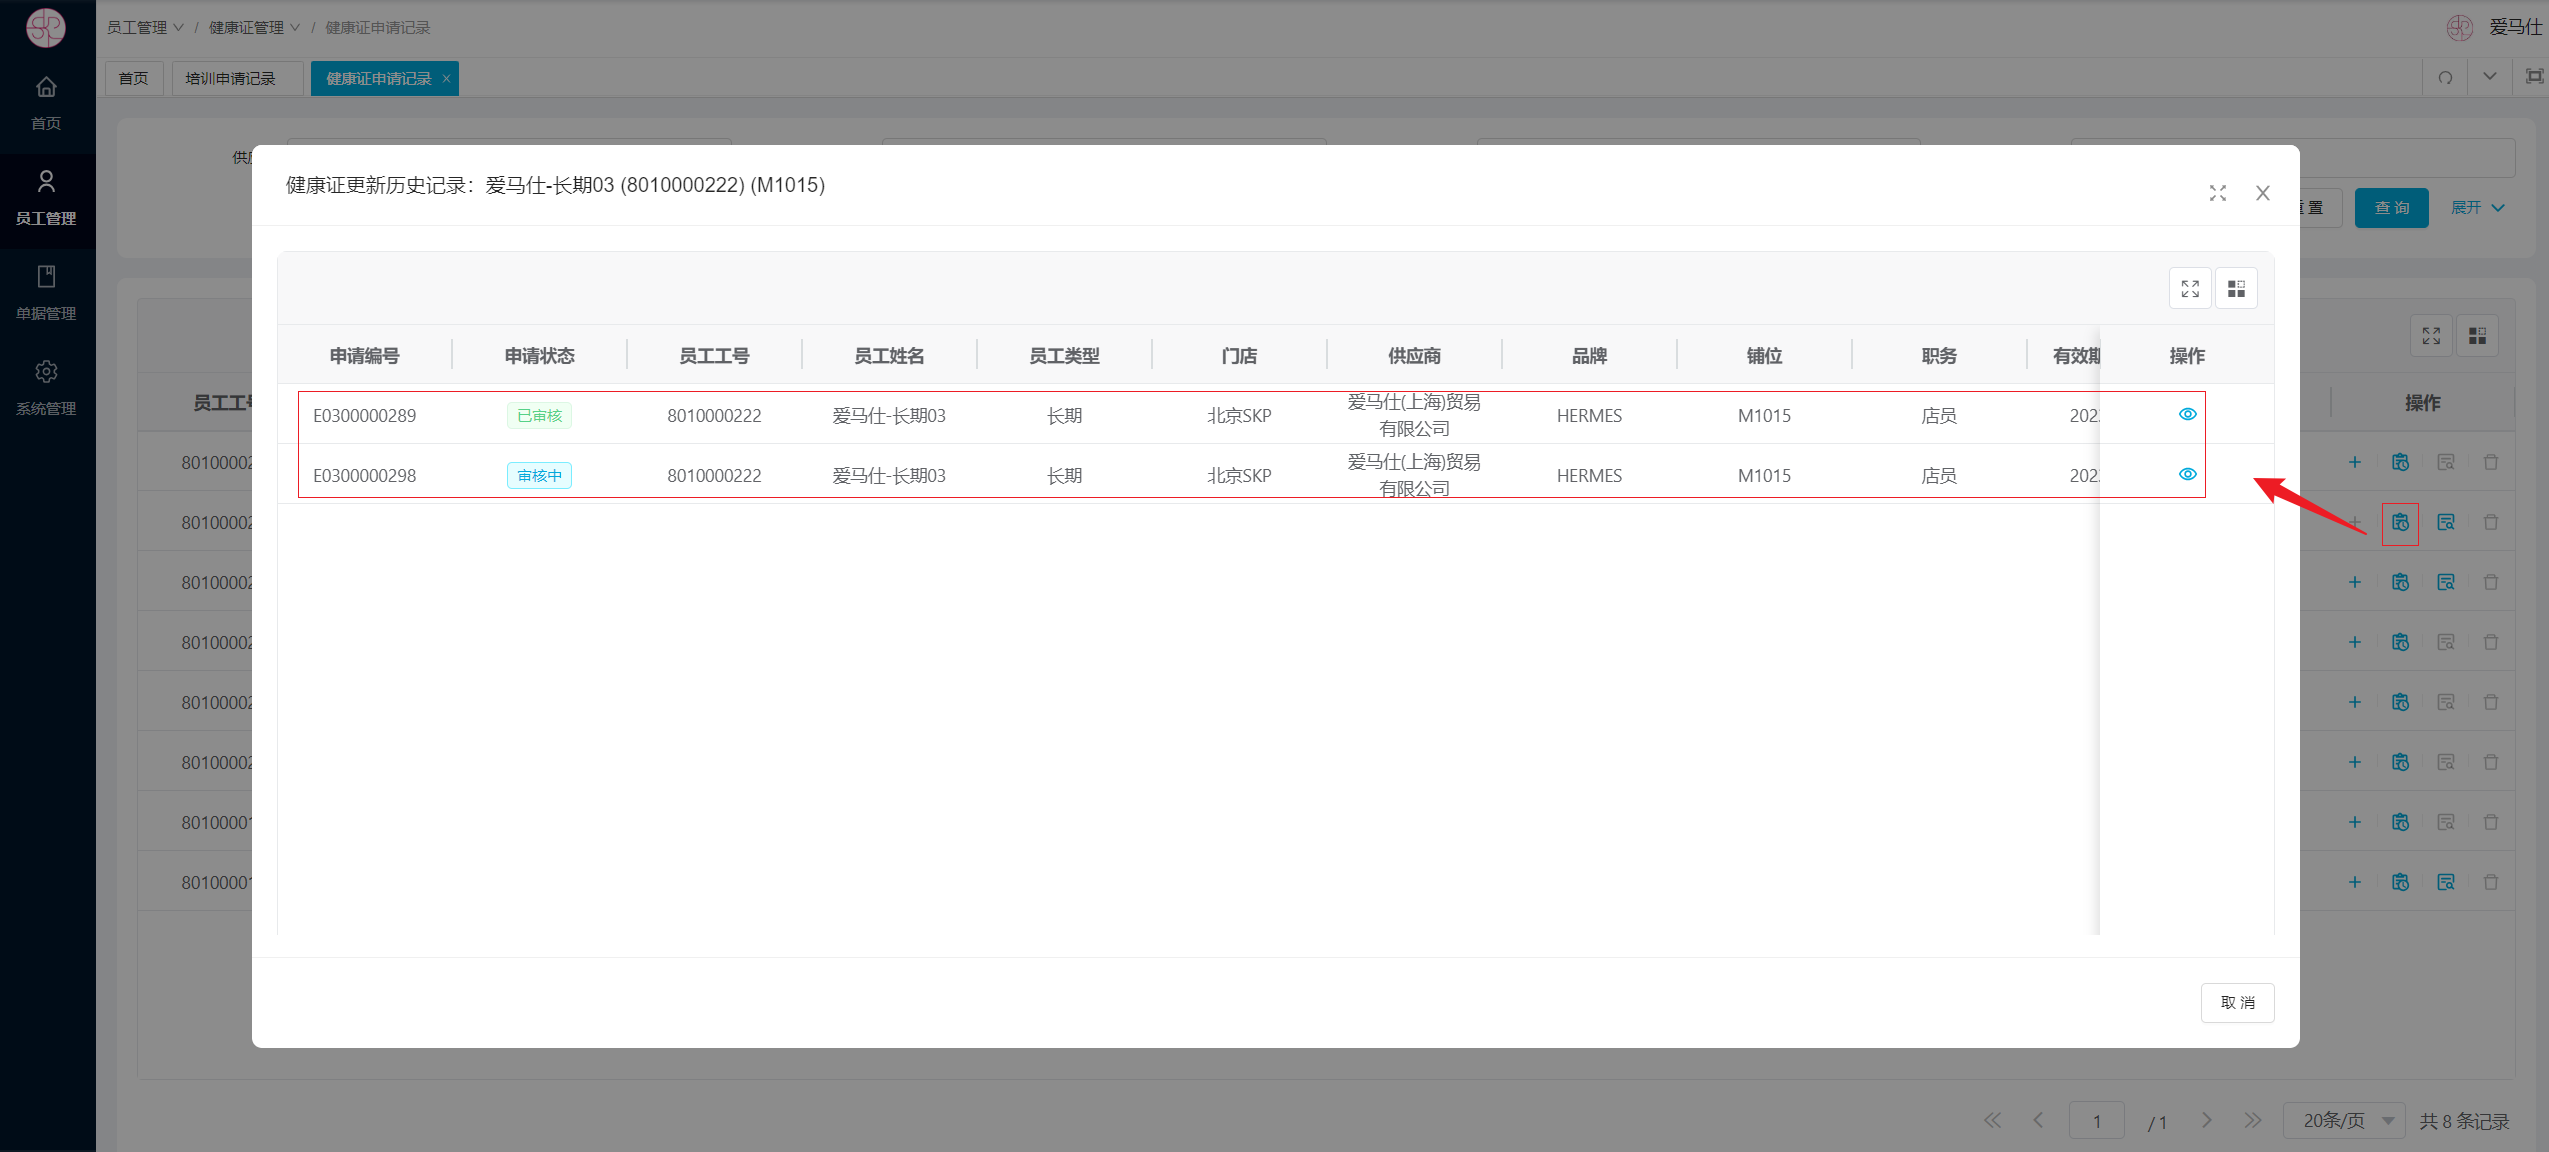Click the page number input field

(x=2096, y=1121)
